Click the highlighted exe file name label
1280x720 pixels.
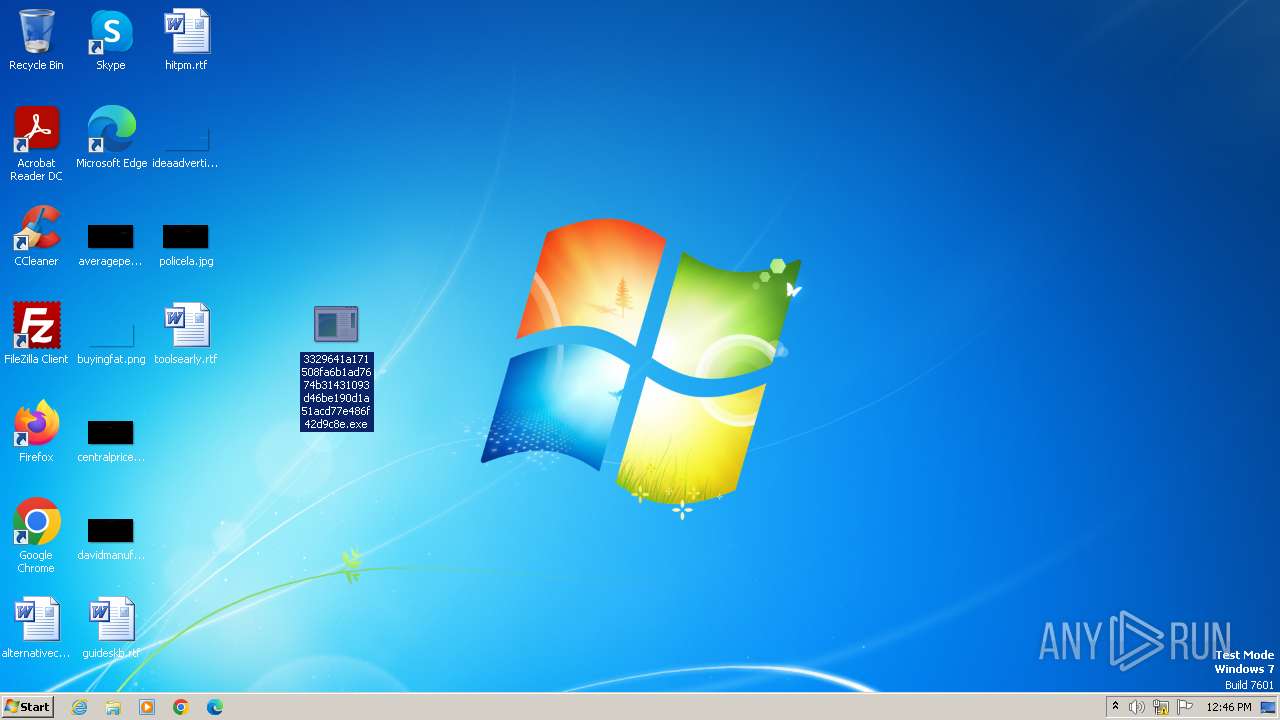(x=337, y=391)
